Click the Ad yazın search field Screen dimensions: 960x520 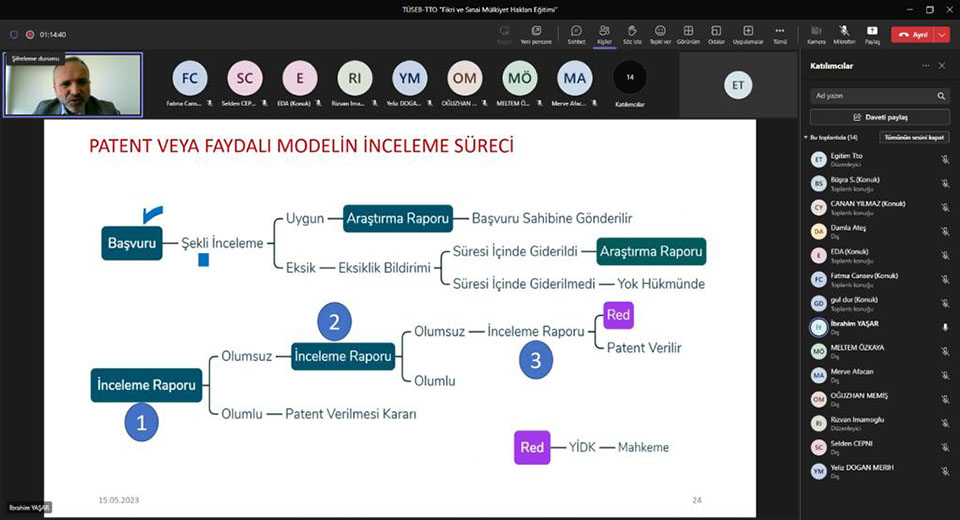[x=872, y=96]
